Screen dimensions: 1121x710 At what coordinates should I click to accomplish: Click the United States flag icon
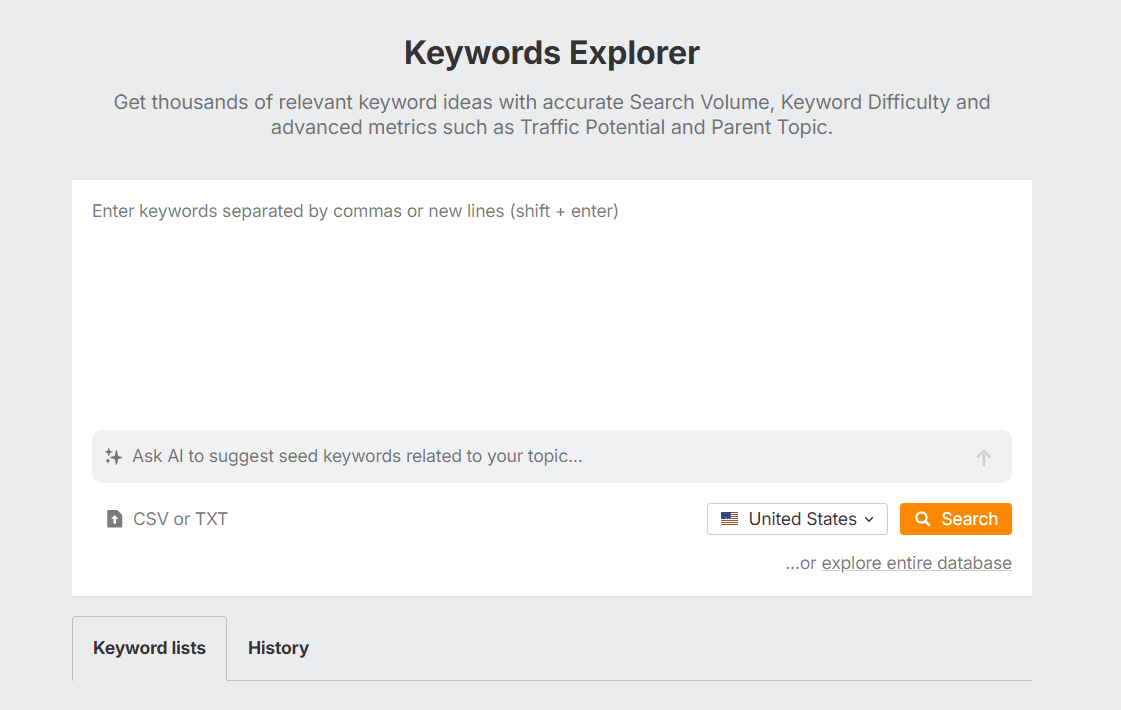tap(731, 518)
